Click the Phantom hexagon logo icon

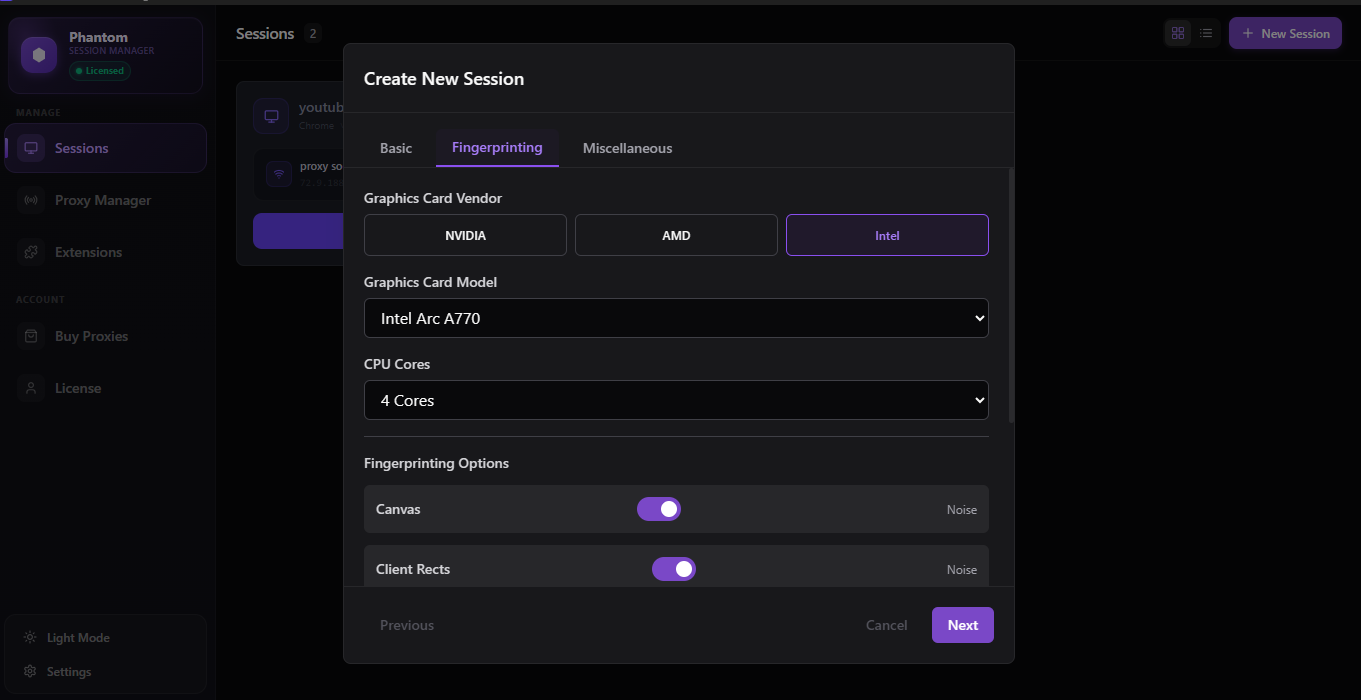[39, 55]
